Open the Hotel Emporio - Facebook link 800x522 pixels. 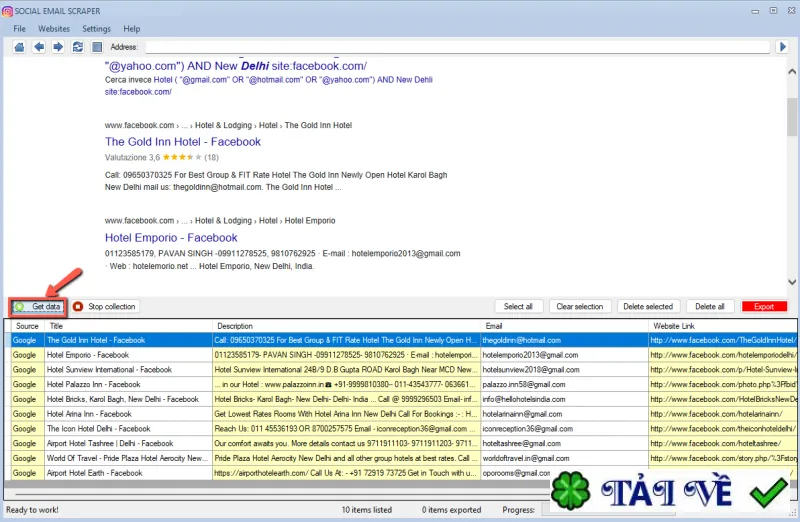pyautogui.click(x=171, y=238)
